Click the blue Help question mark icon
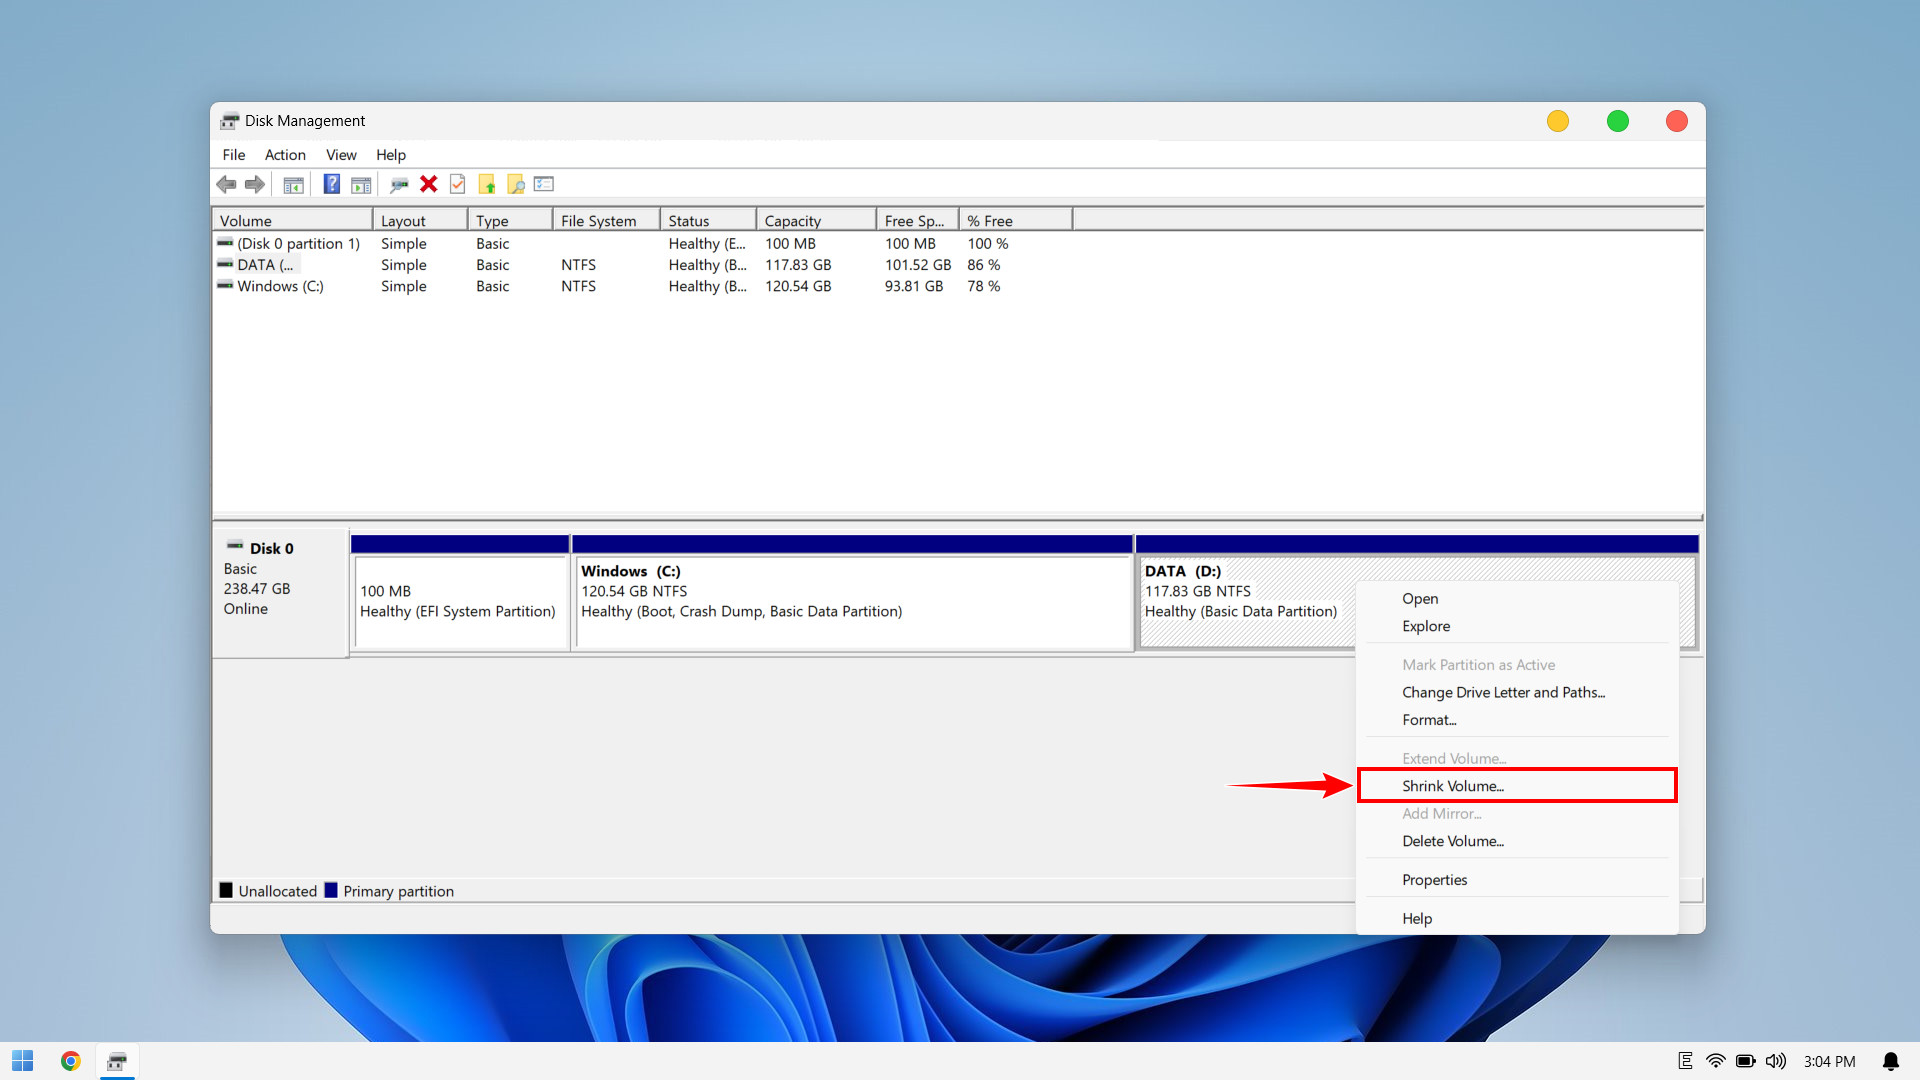This screenshot has height=1080, width=1920. (332, 184)
